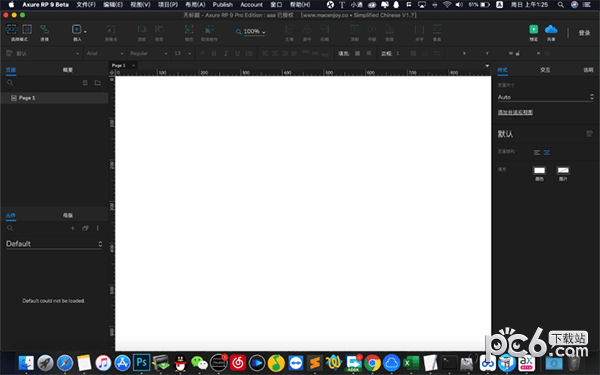Viewport: 600px width, 375px height.
Task: Open the 100% zoom dropdown
Action: [254, 31]
